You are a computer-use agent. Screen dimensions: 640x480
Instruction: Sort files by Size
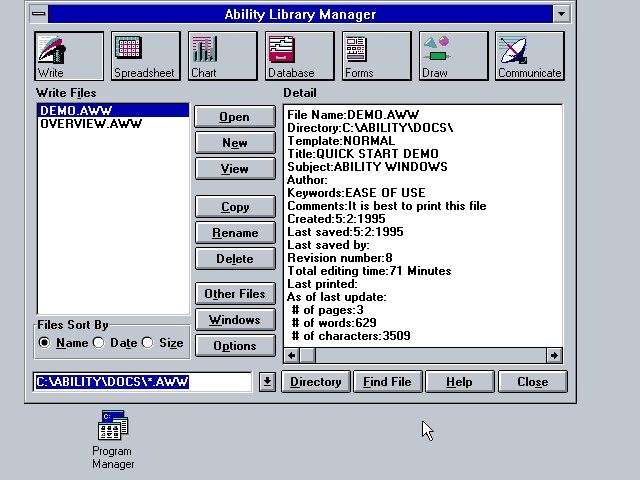(147, 342)
